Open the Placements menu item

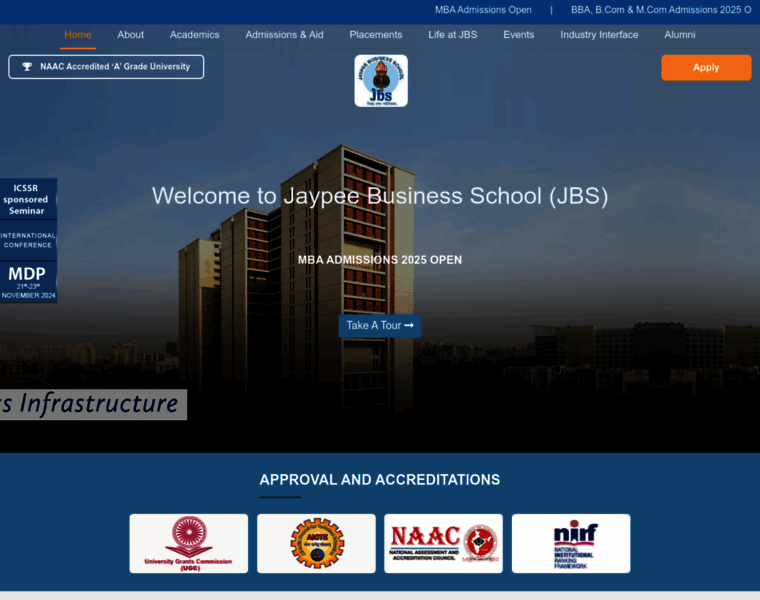pyautogui.click(x=376, y=35)
